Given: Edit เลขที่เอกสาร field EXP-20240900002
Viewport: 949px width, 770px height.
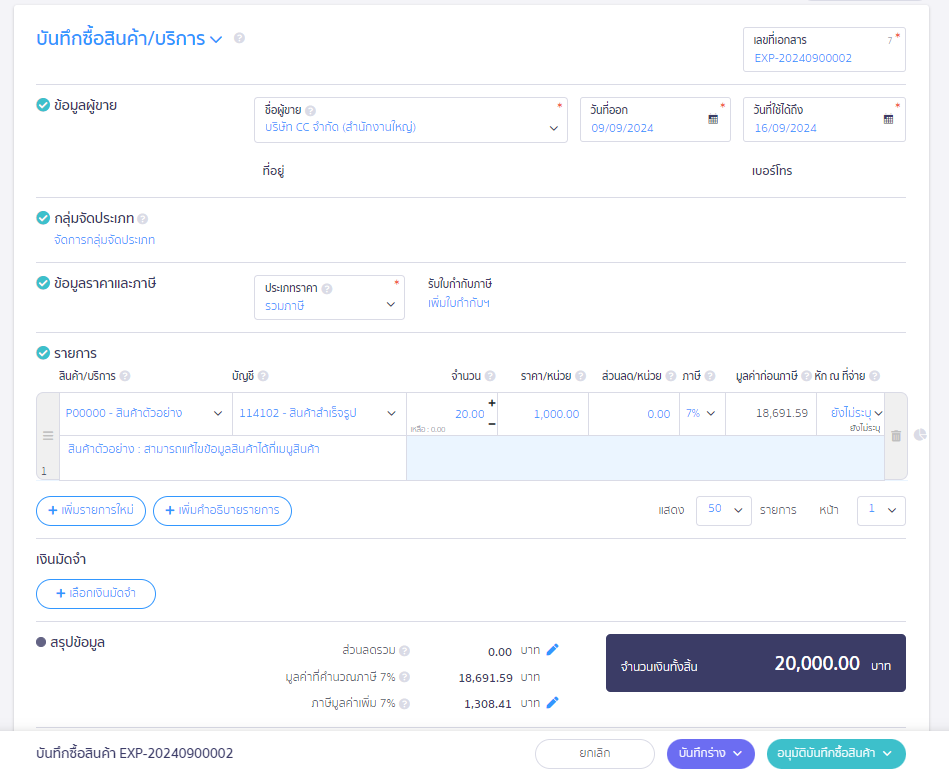Looking at the screenshot, I should [824, 50].
